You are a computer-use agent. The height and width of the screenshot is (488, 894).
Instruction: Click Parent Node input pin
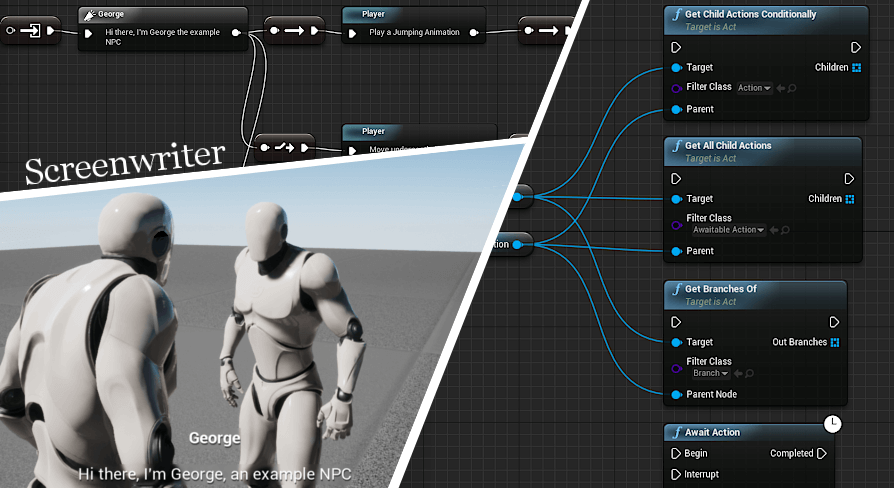click(x=676, y=394)
